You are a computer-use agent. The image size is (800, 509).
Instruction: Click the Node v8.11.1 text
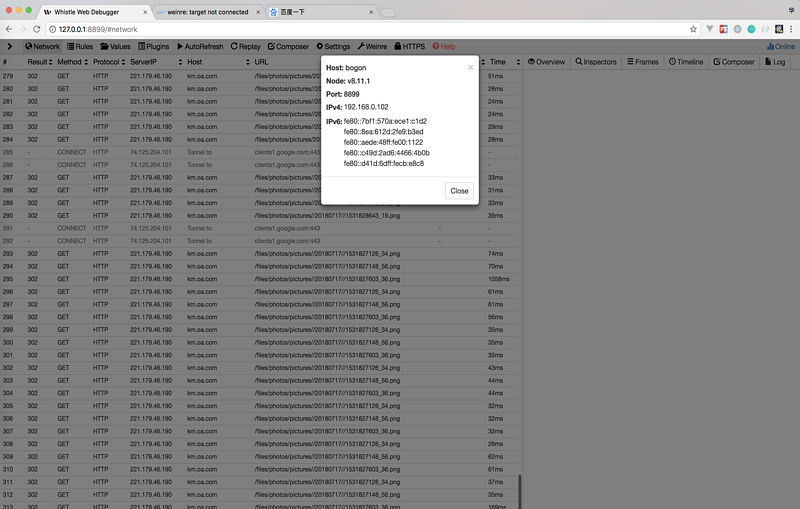(x=348, y=81)
